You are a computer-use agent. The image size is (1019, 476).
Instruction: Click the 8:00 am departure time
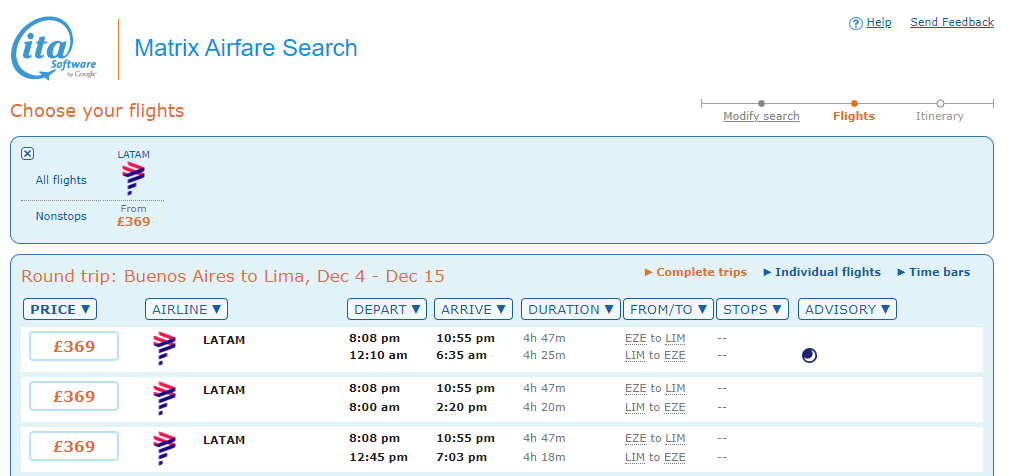[375, 407]
